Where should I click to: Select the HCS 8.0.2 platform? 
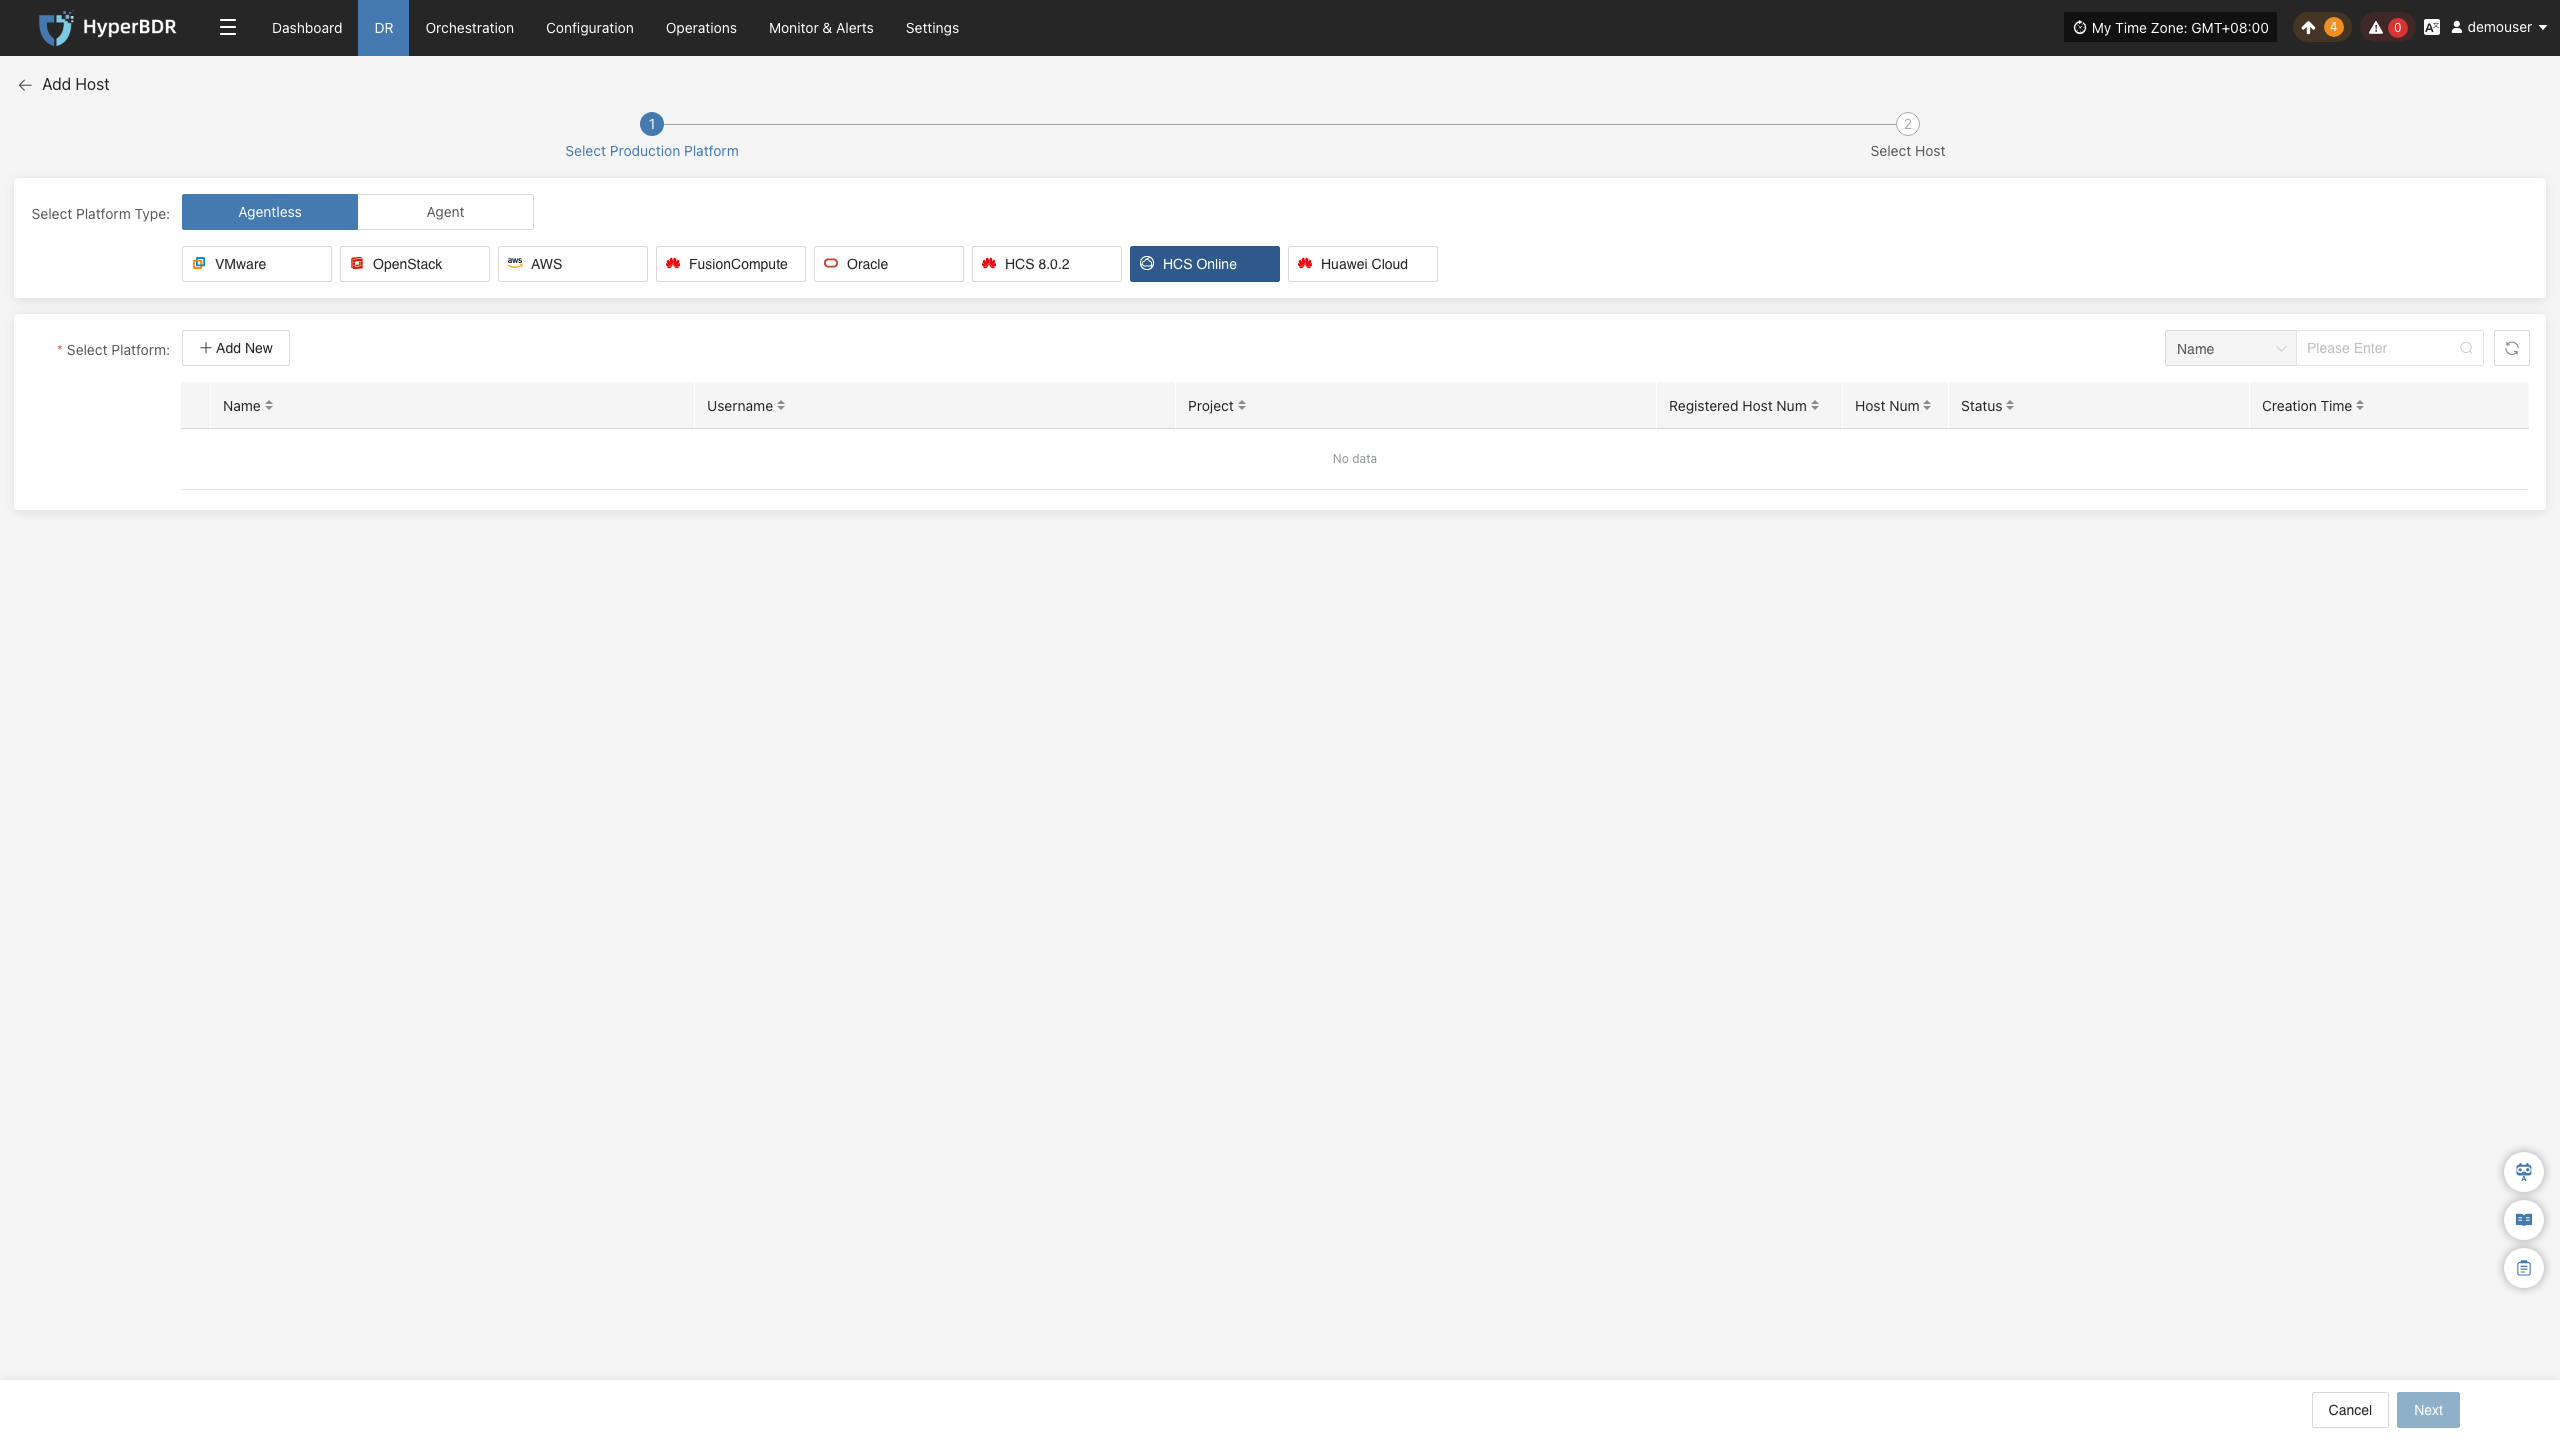[x=1047, y=264]
